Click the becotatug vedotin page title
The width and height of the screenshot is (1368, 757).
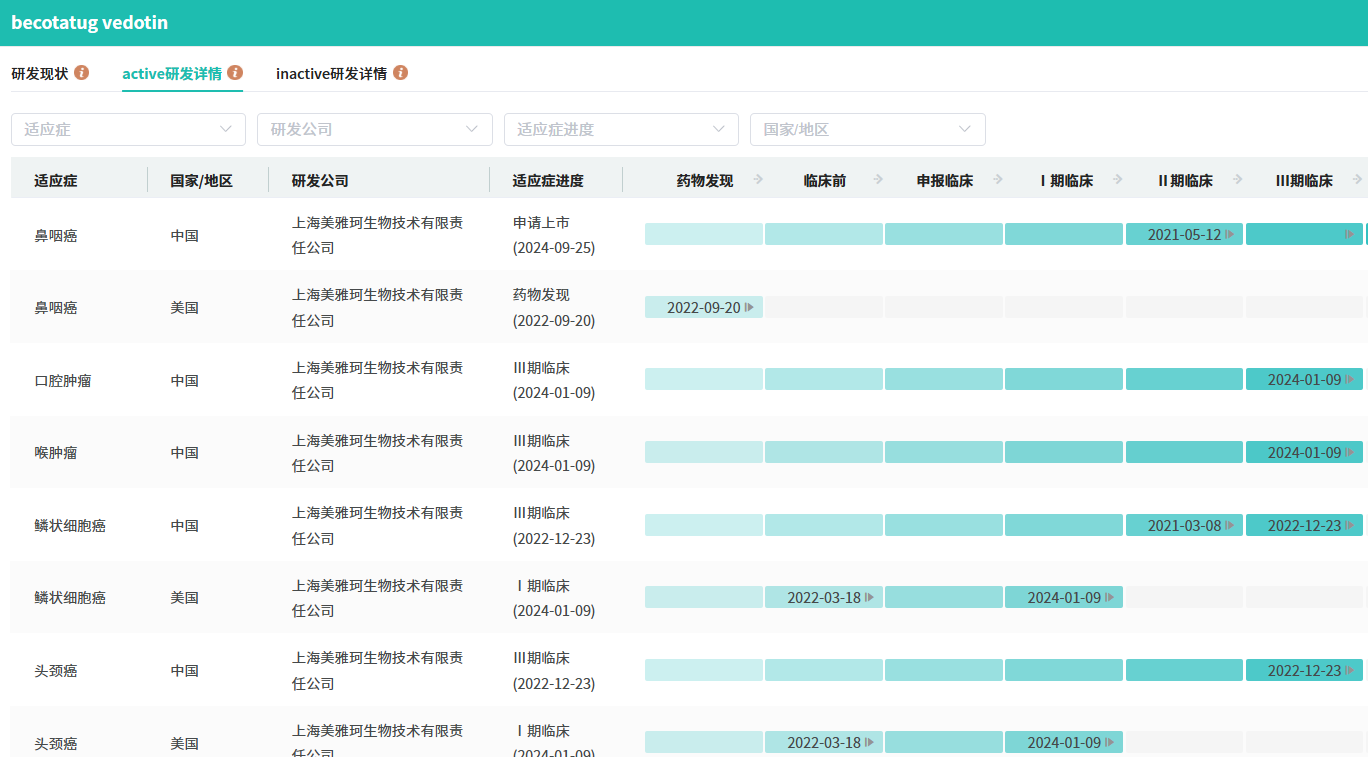[x=90, y=22]
